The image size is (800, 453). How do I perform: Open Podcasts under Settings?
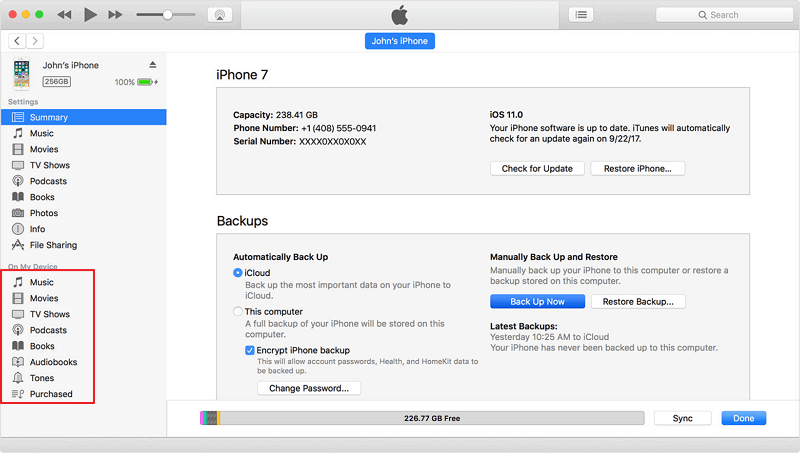84,181
